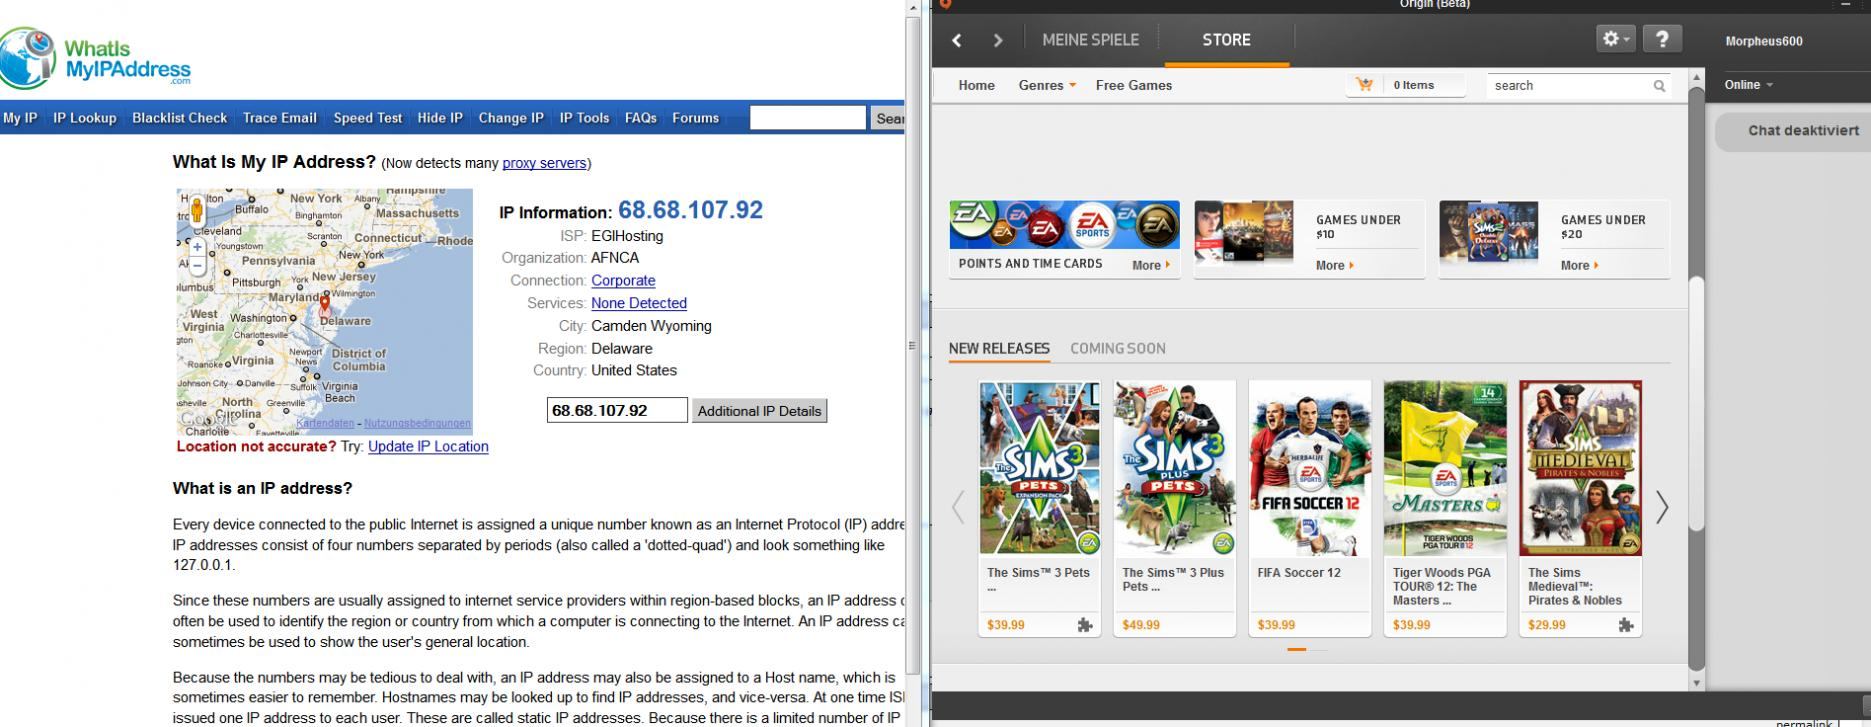Click the EA Points and Time Cards banner
This screenshot has height=727, width=1871.
[1064, 225]
